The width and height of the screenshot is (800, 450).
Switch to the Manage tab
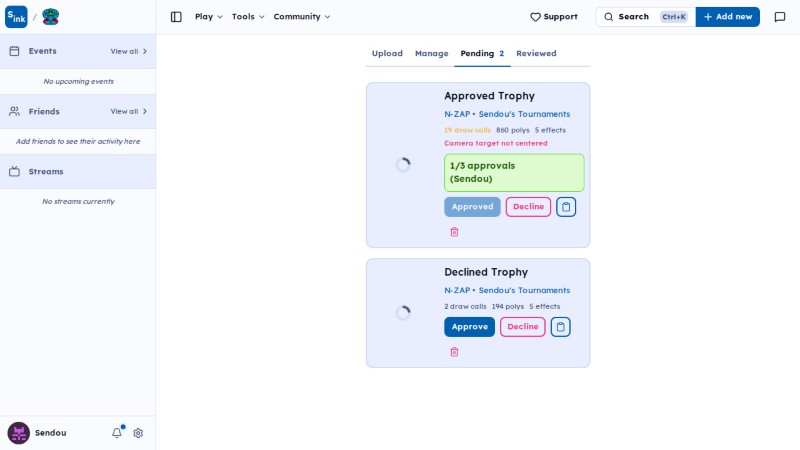pyautogui.click(x=432, y=54)
